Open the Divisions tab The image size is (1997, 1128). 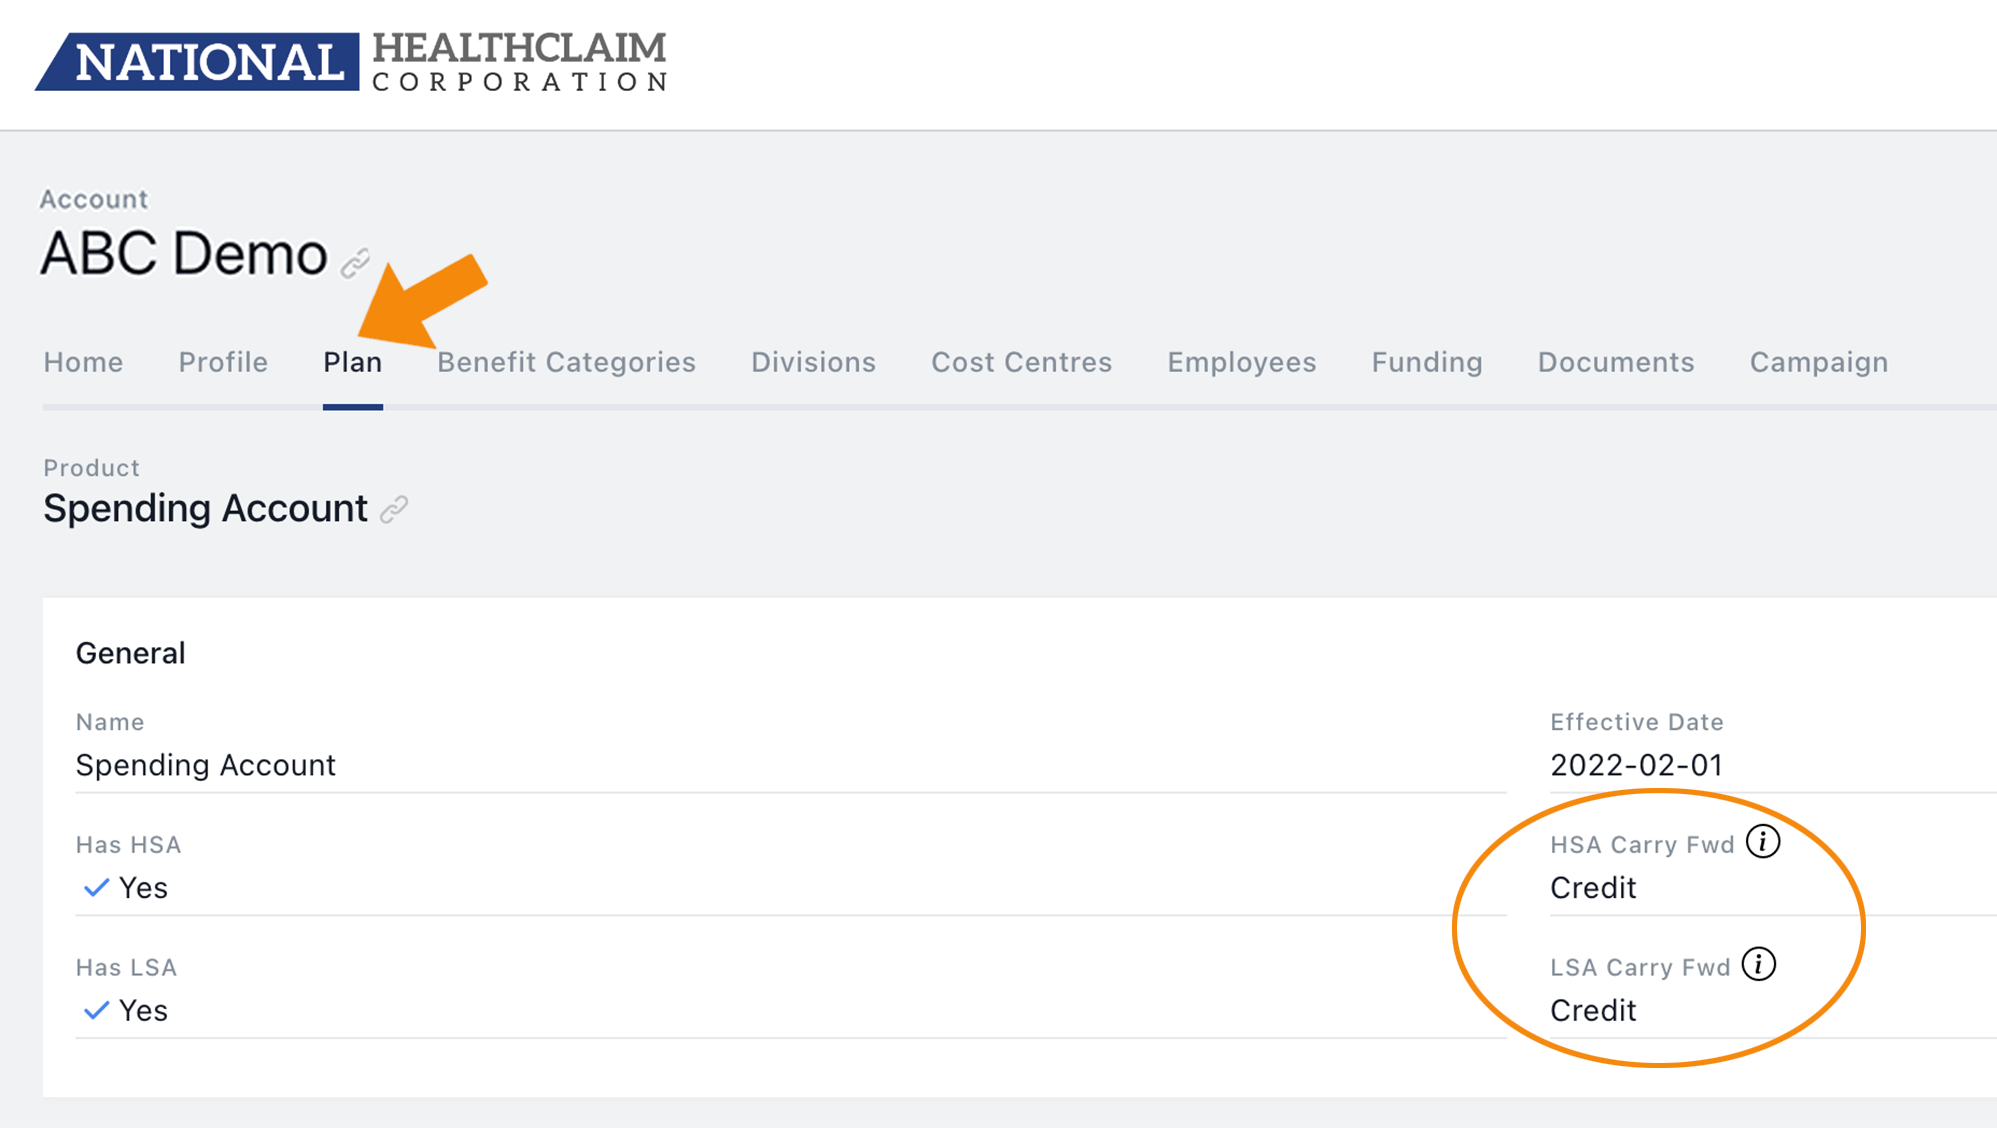point(813,362)
